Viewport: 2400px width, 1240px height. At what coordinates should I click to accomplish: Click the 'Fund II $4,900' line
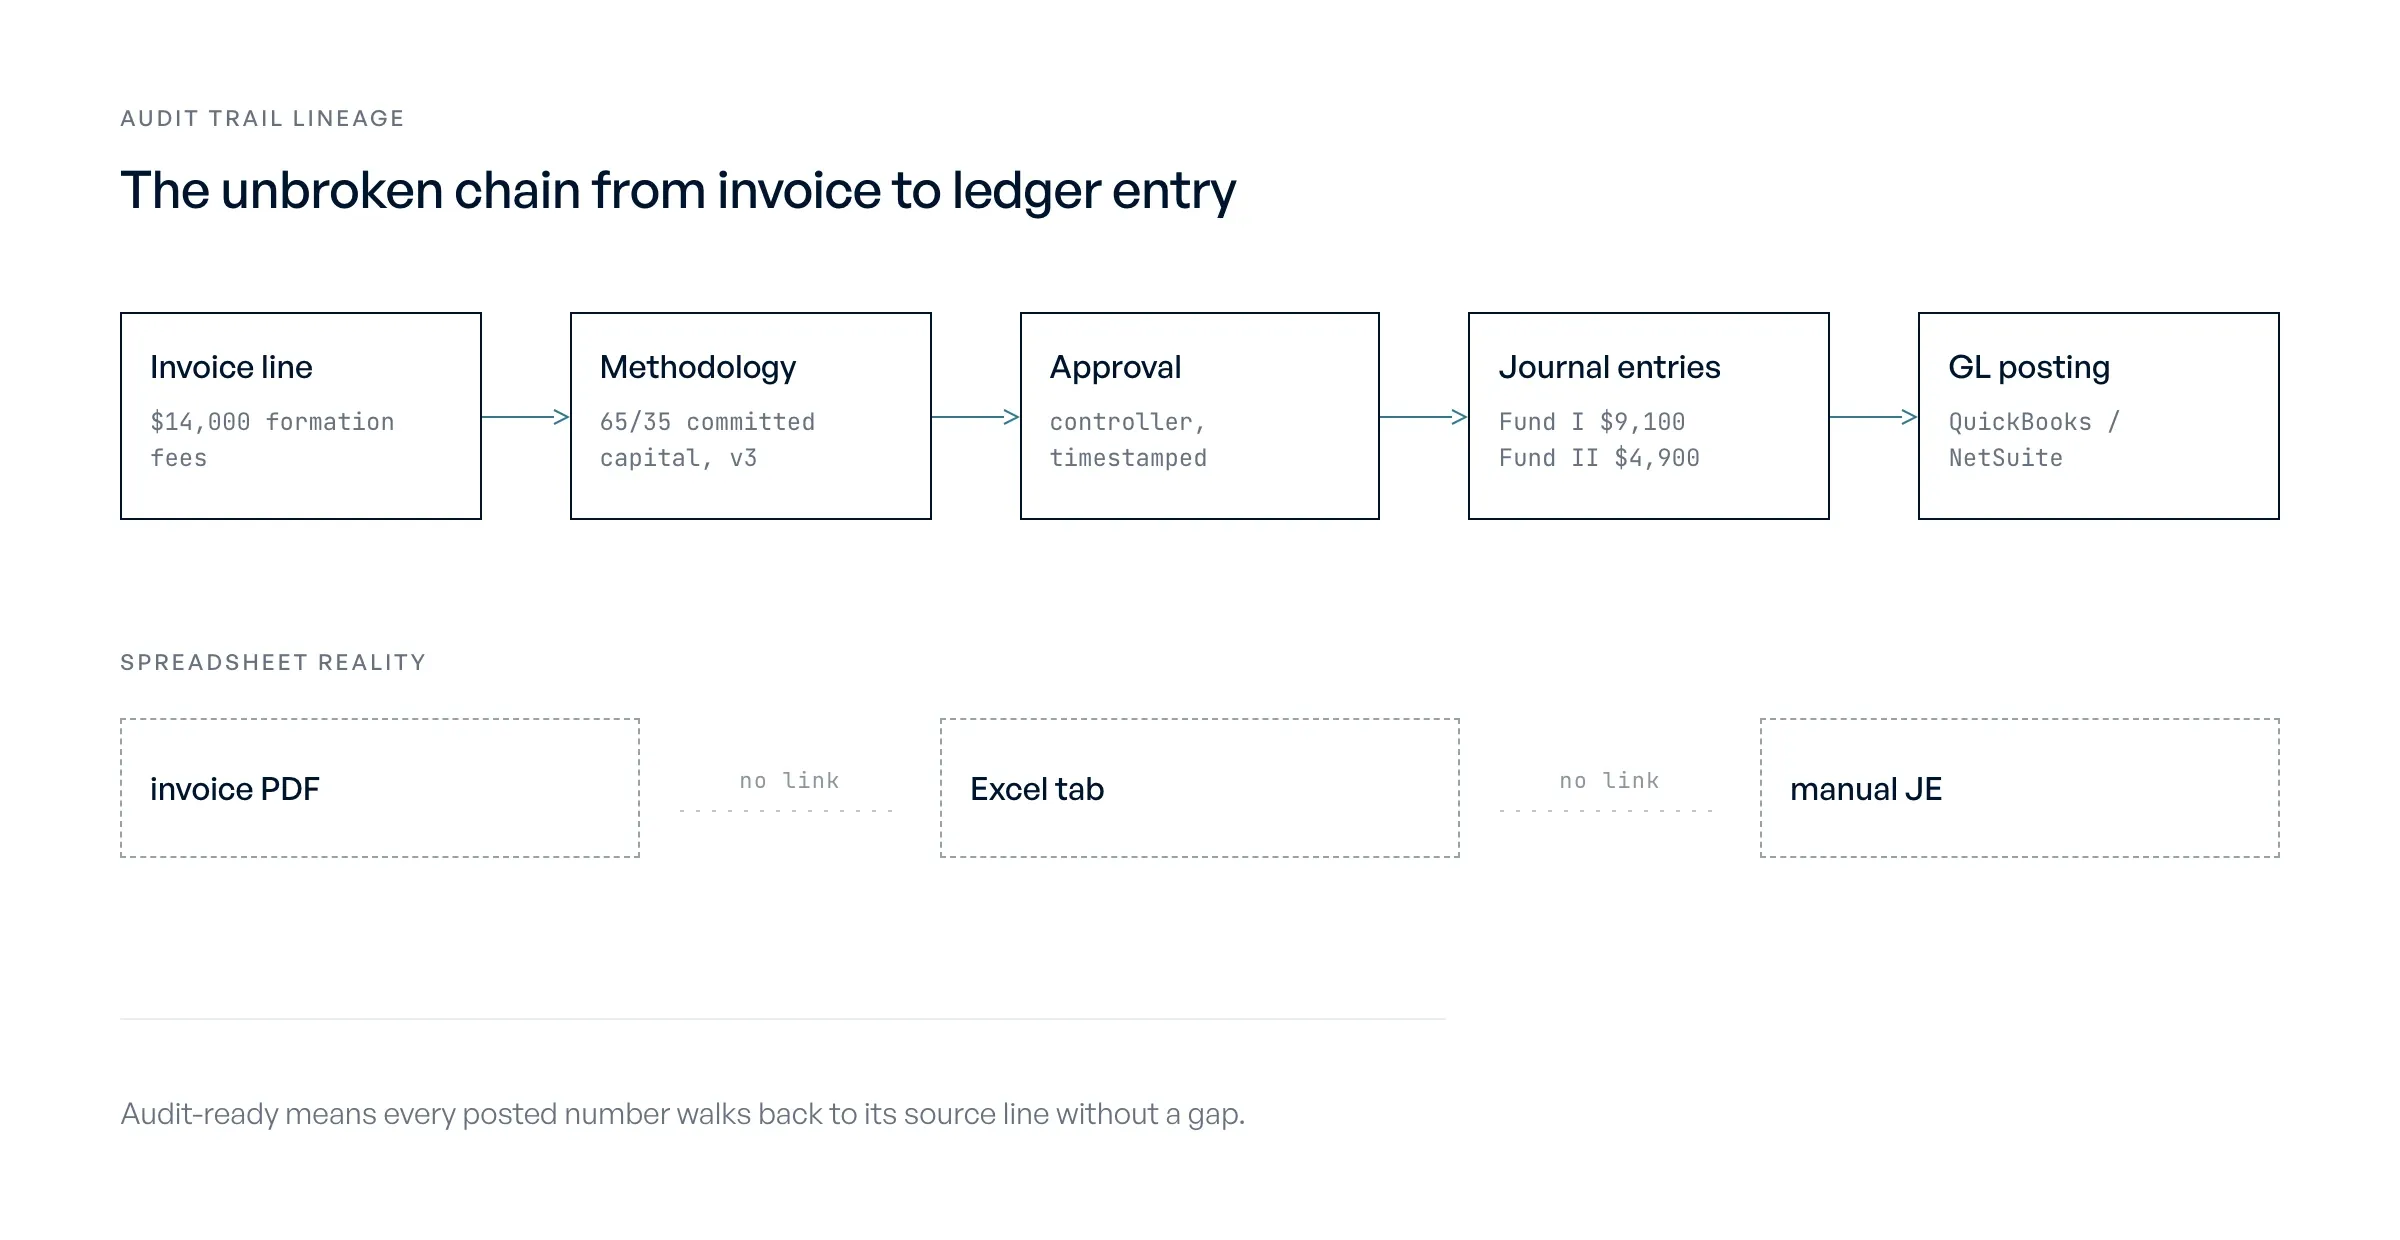pos(1599,458)
